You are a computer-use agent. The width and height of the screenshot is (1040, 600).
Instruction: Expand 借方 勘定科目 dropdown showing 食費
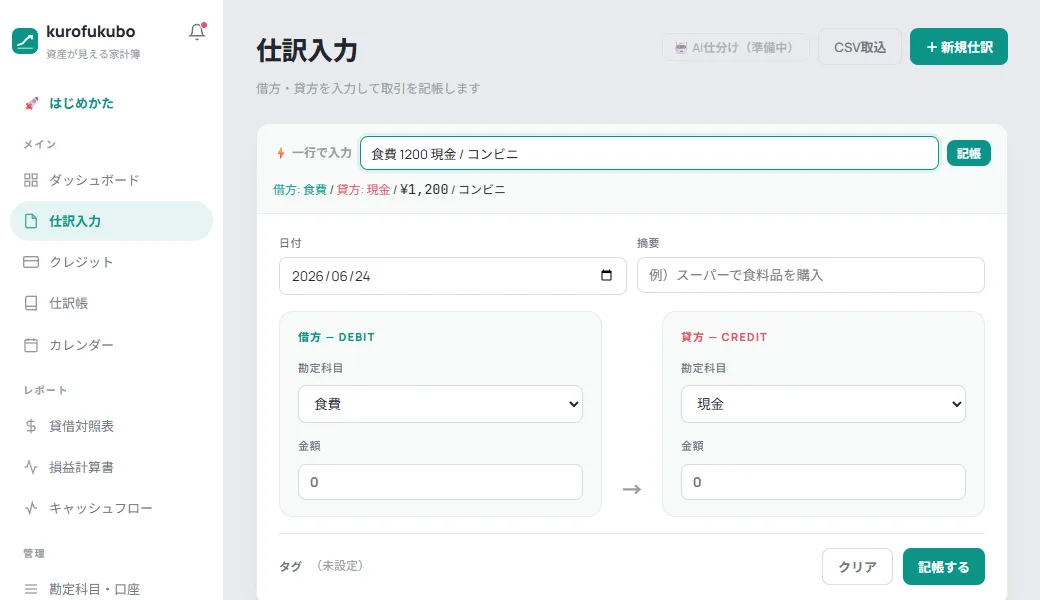(440, 404)
